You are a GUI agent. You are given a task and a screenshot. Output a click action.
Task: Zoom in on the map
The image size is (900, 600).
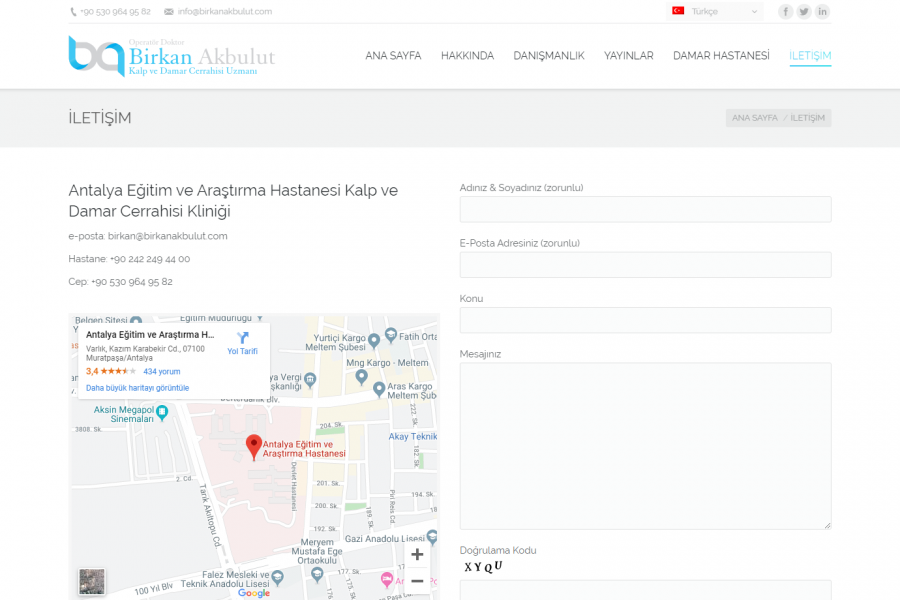click(x=417, y=555)
